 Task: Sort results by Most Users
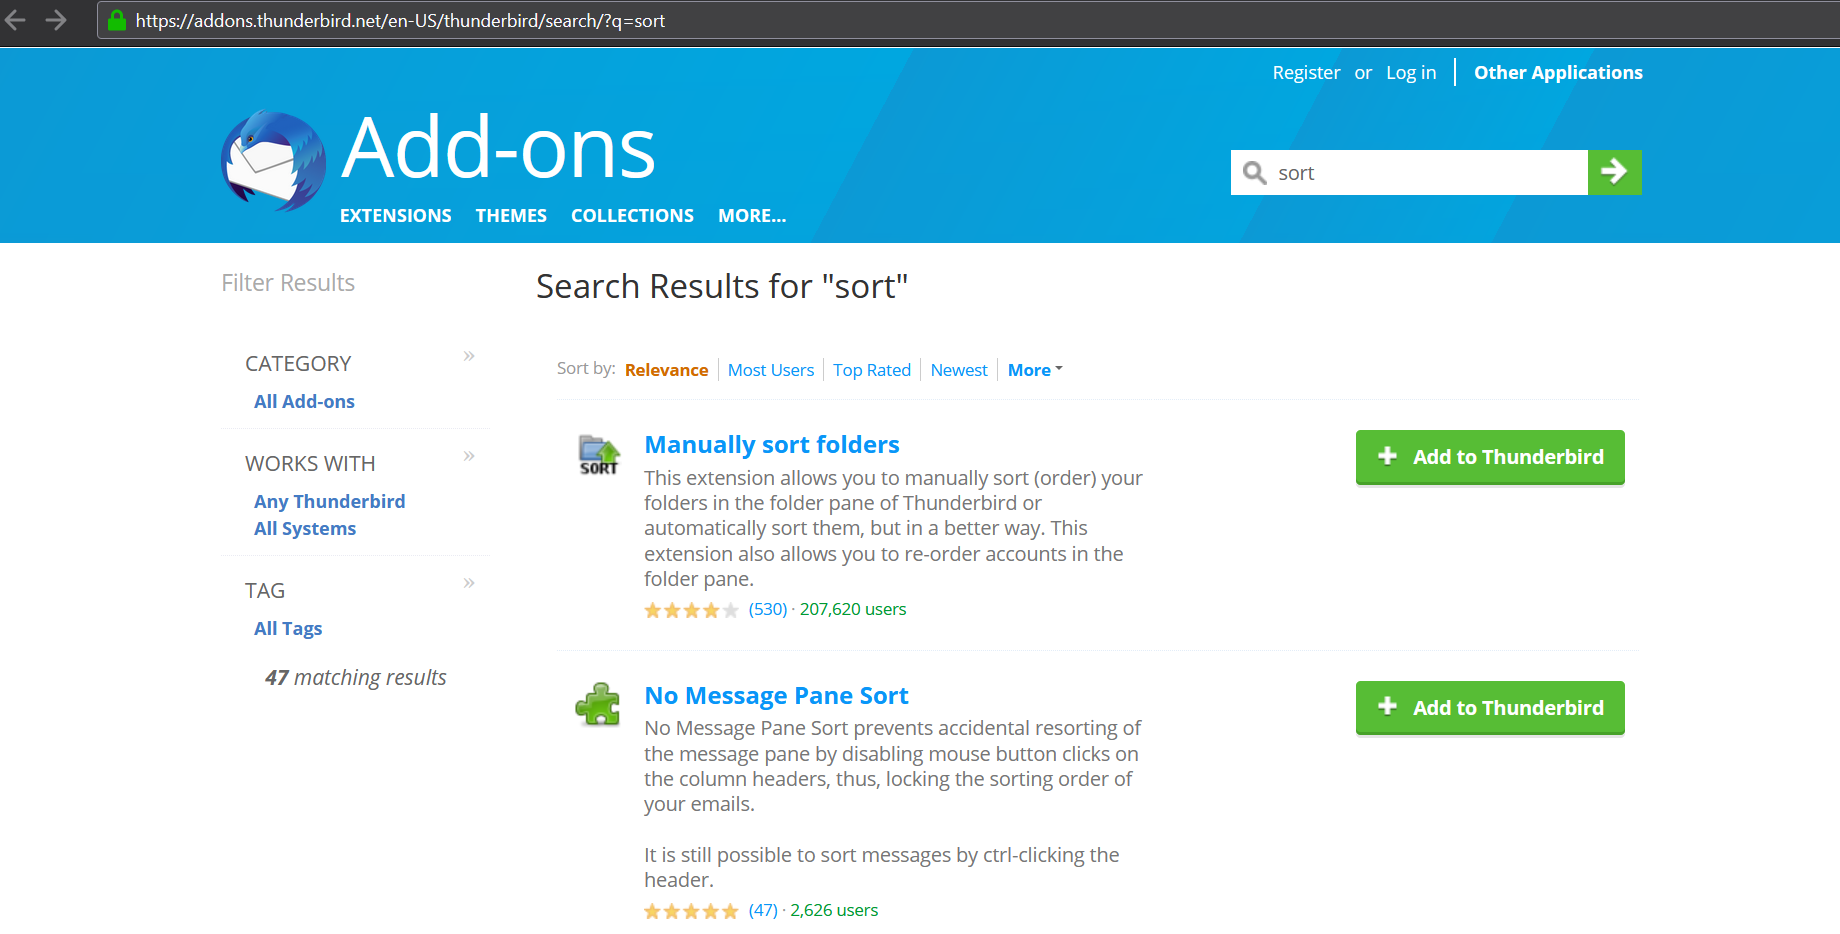[x=771, y=370]
